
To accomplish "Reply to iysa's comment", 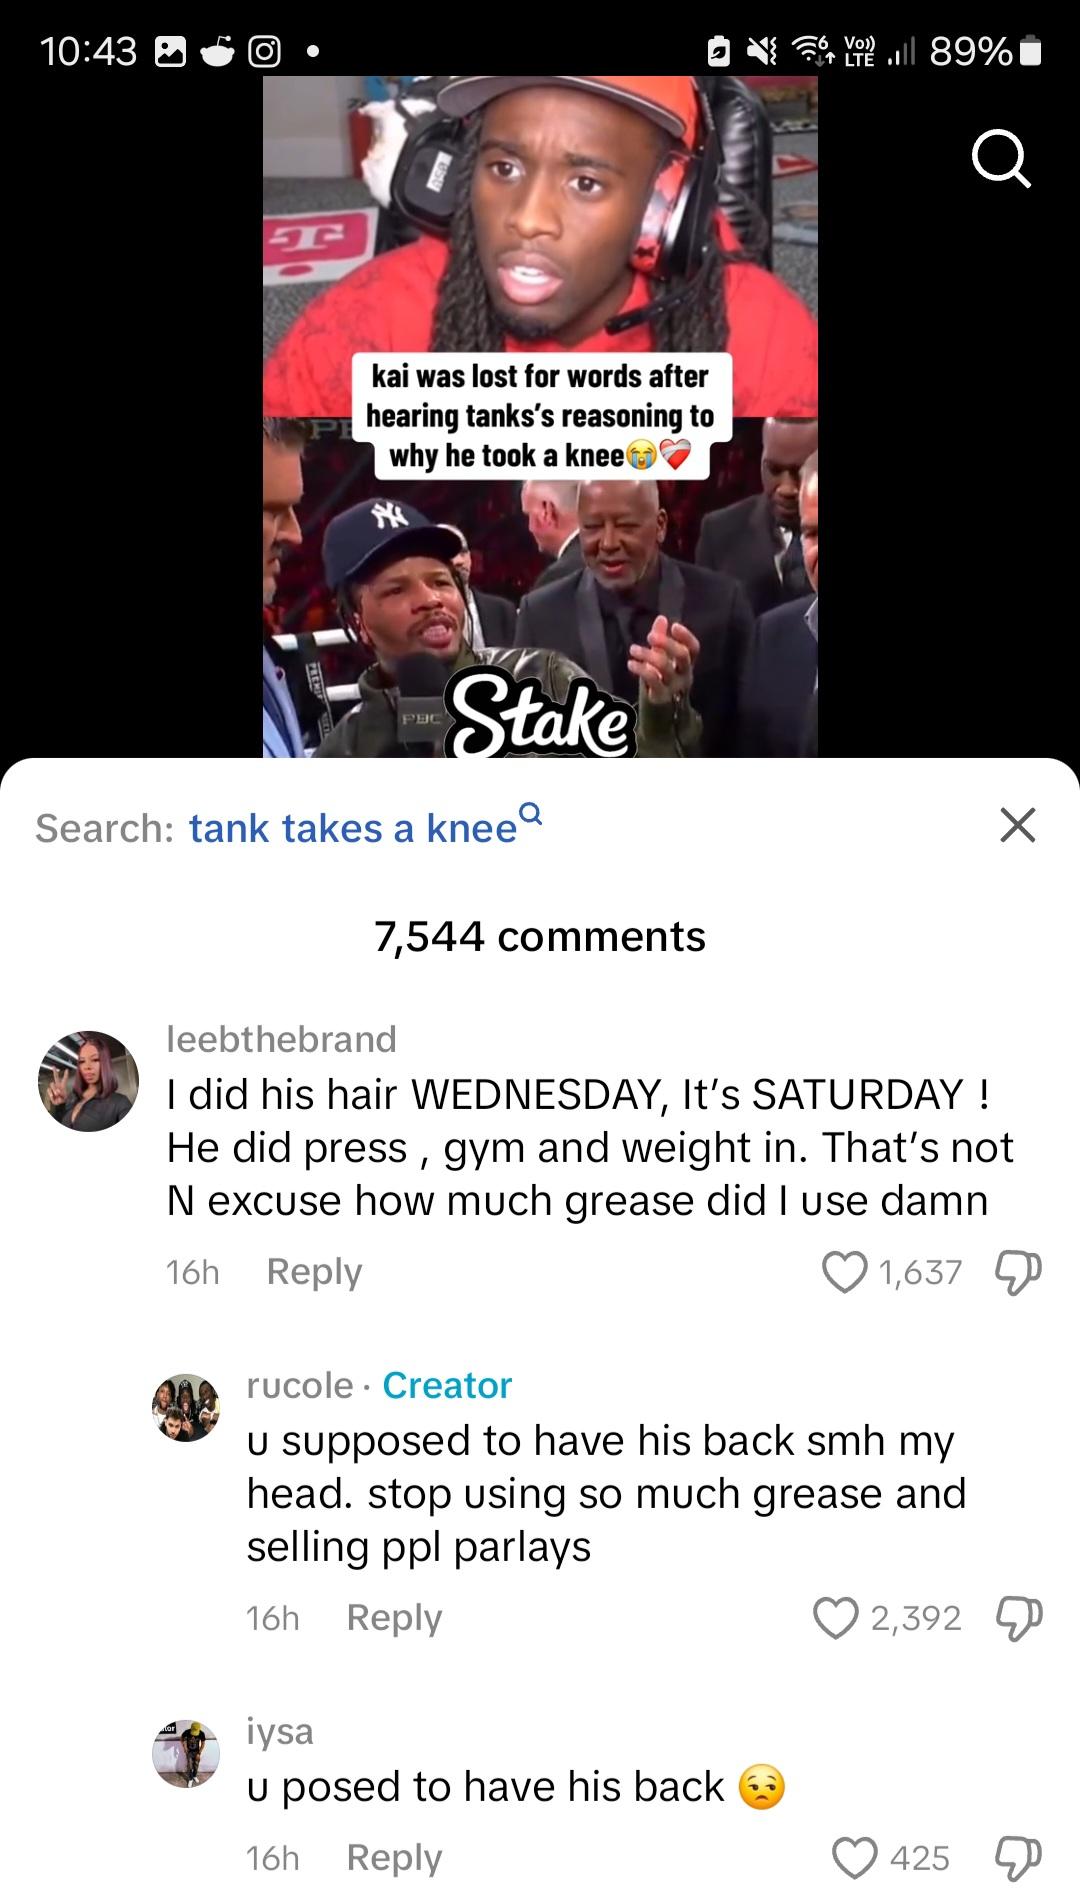I will [394, 1858].
